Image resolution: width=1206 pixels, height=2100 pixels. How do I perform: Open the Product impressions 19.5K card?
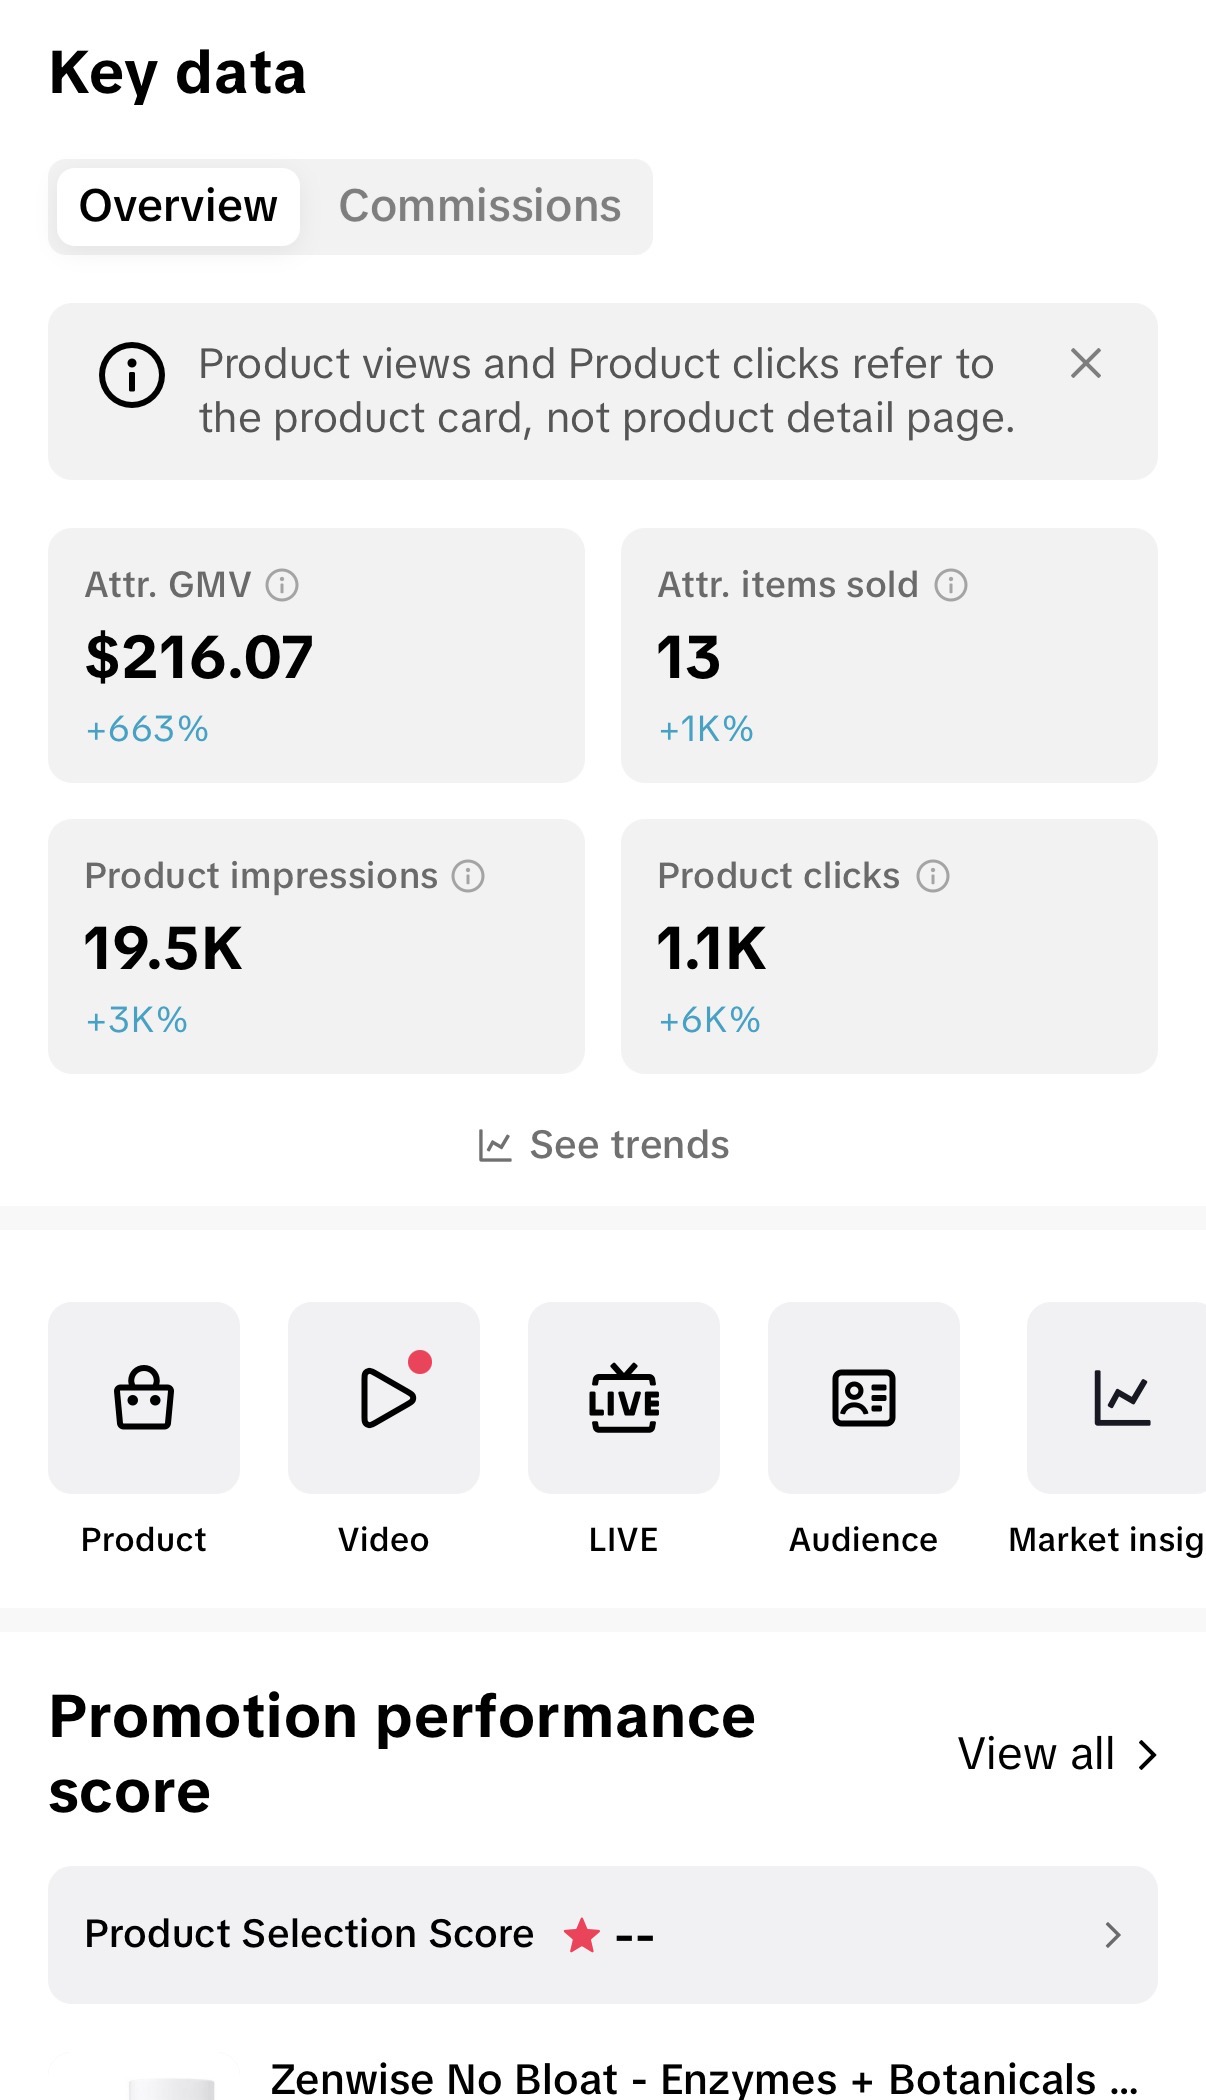click(316, 946)
